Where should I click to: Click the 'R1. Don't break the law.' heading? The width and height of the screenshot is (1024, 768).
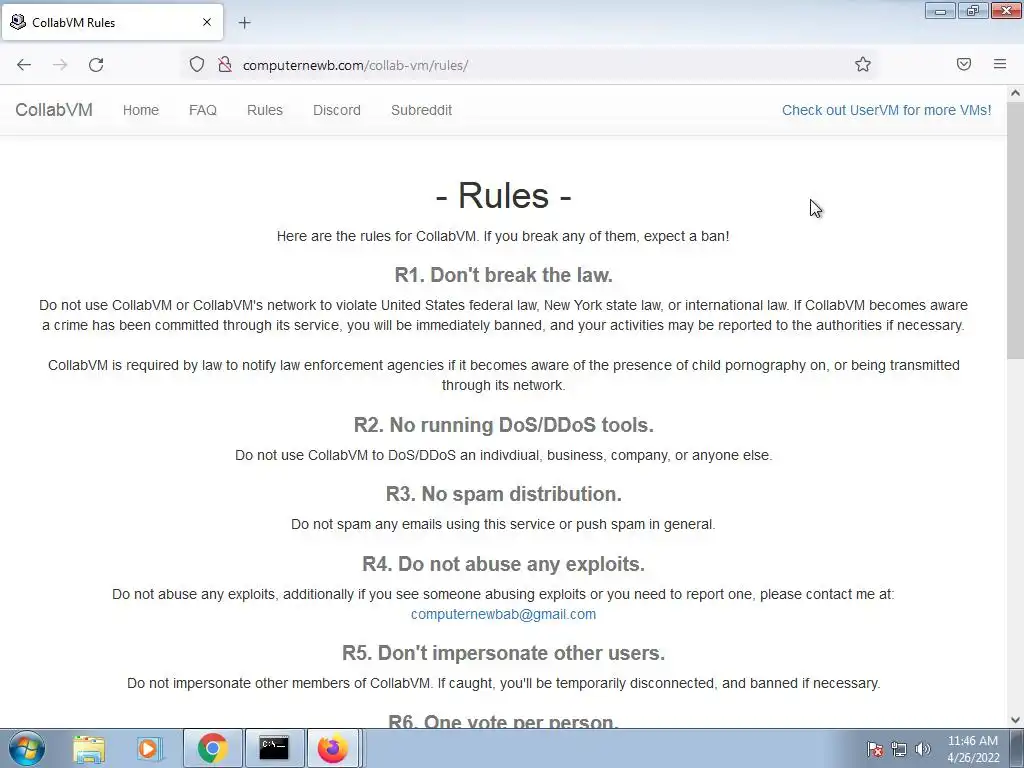coord(504,275)
